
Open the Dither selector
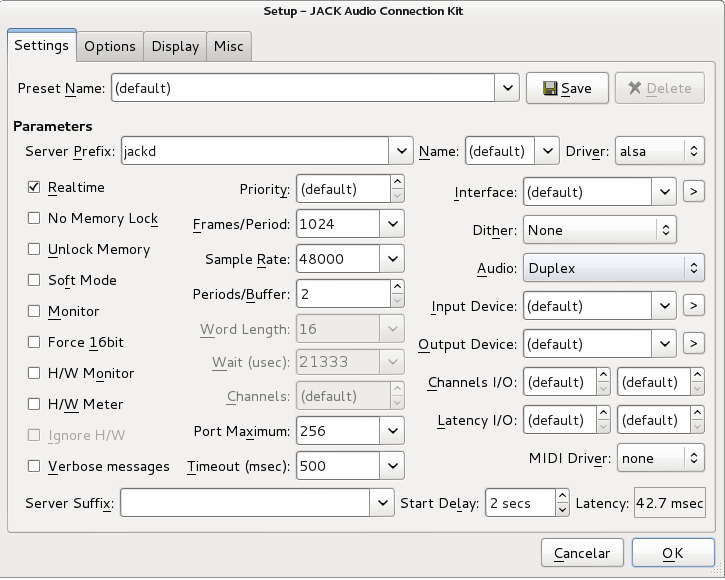coord(600,230)
